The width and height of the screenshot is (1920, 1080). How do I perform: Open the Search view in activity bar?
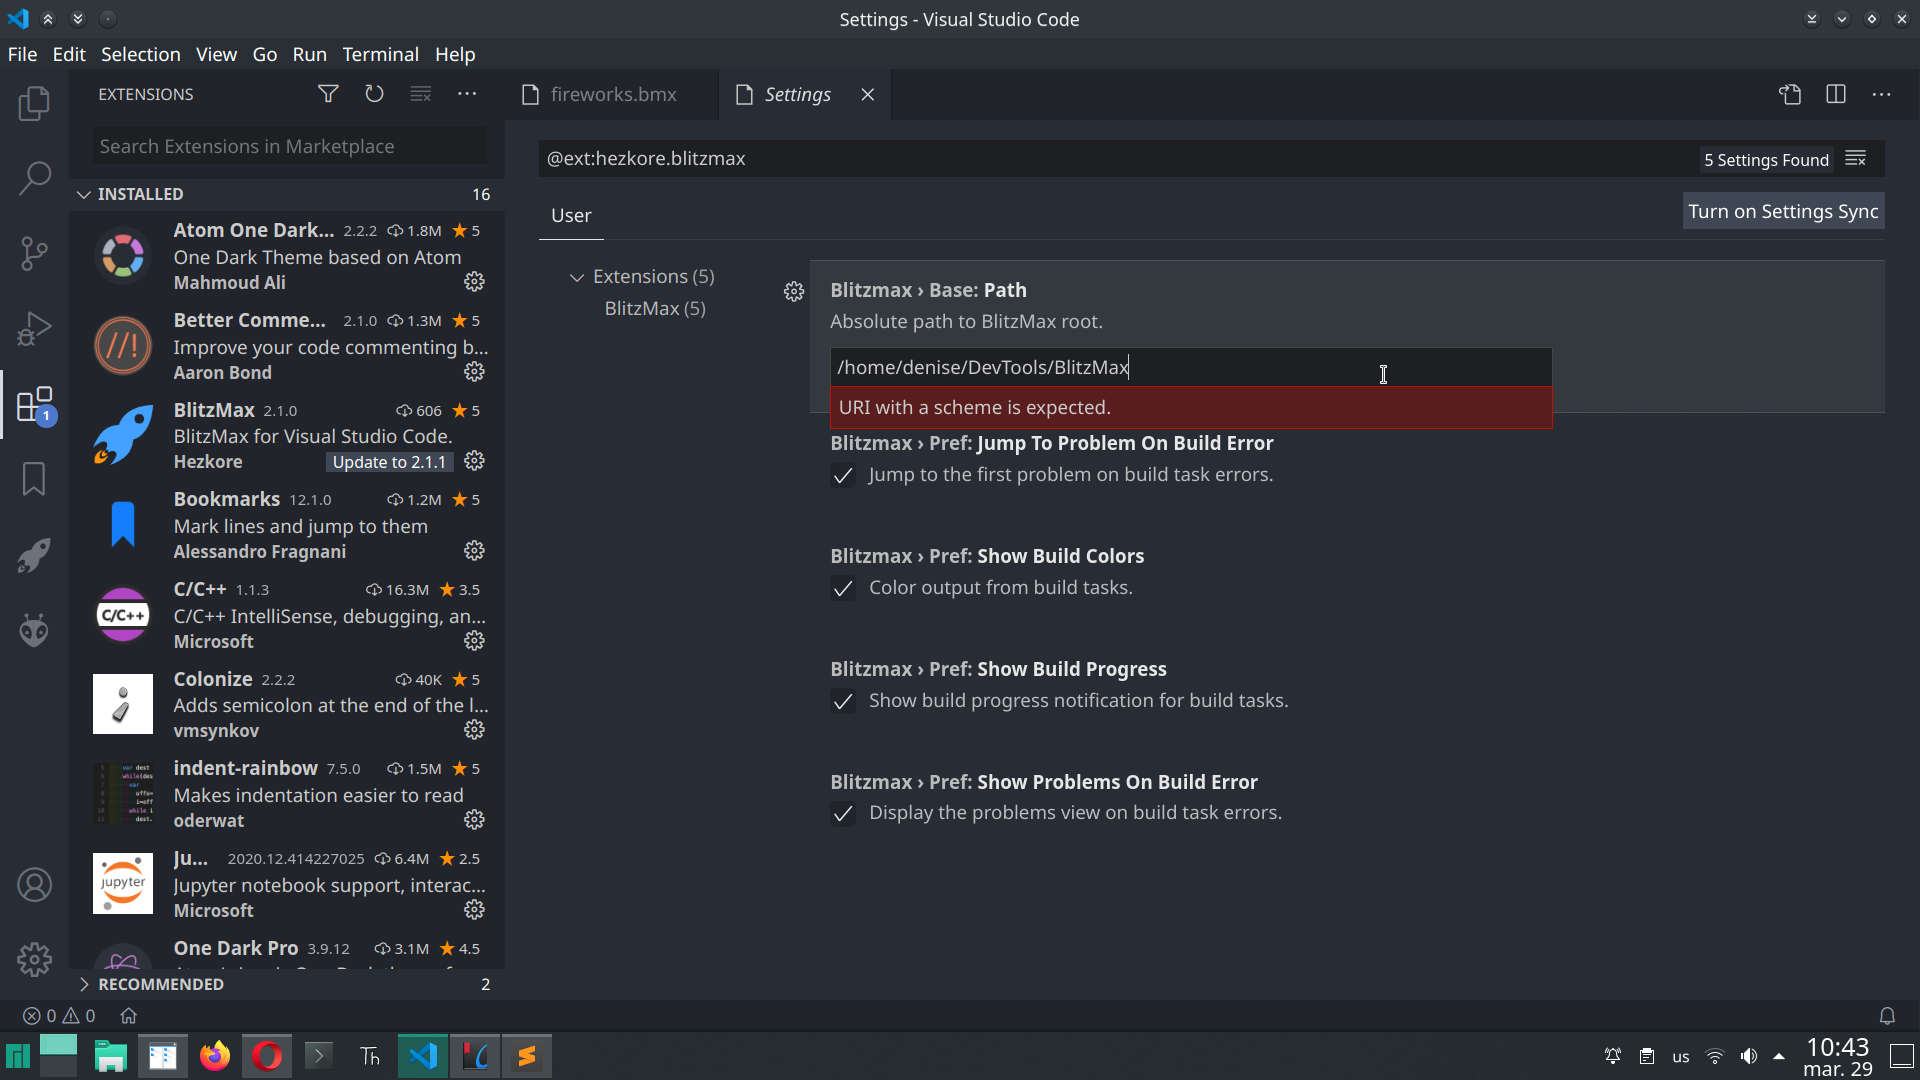[35, 178]
